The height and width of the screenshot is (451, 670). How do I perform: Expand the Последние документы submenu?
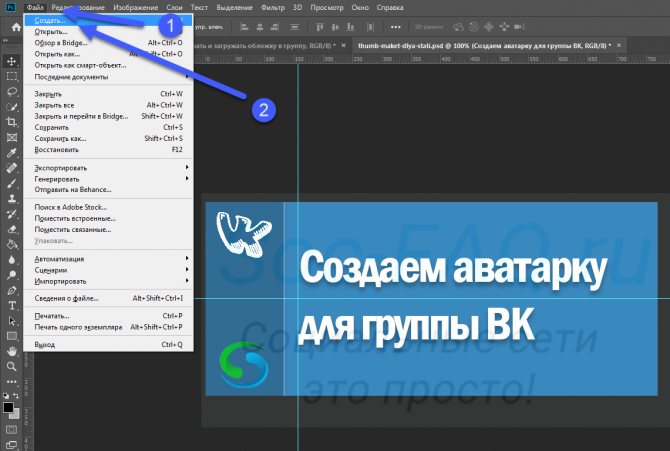108,77
